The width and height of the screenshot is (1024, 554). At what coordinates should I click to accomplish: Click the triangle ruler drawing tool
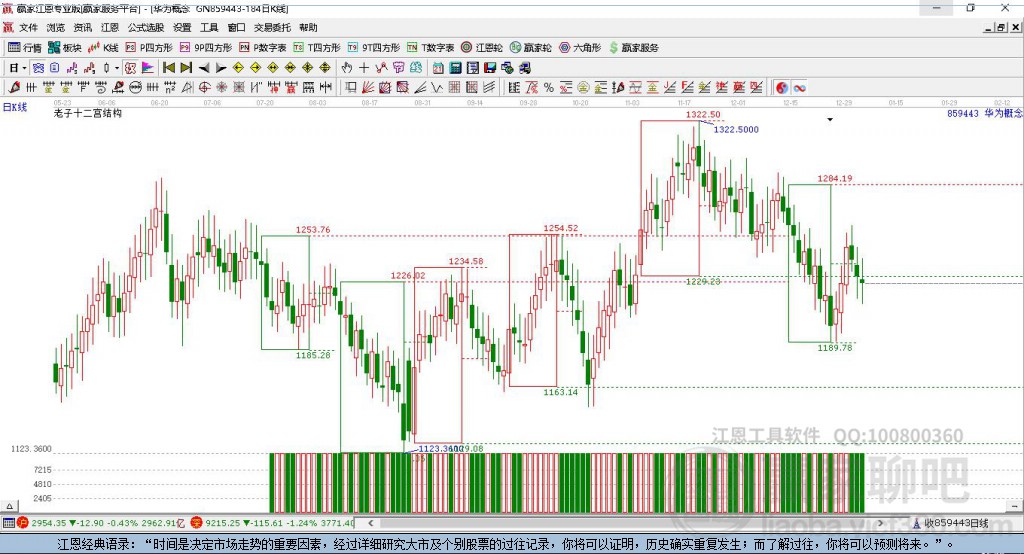click(x=187, y=88)
